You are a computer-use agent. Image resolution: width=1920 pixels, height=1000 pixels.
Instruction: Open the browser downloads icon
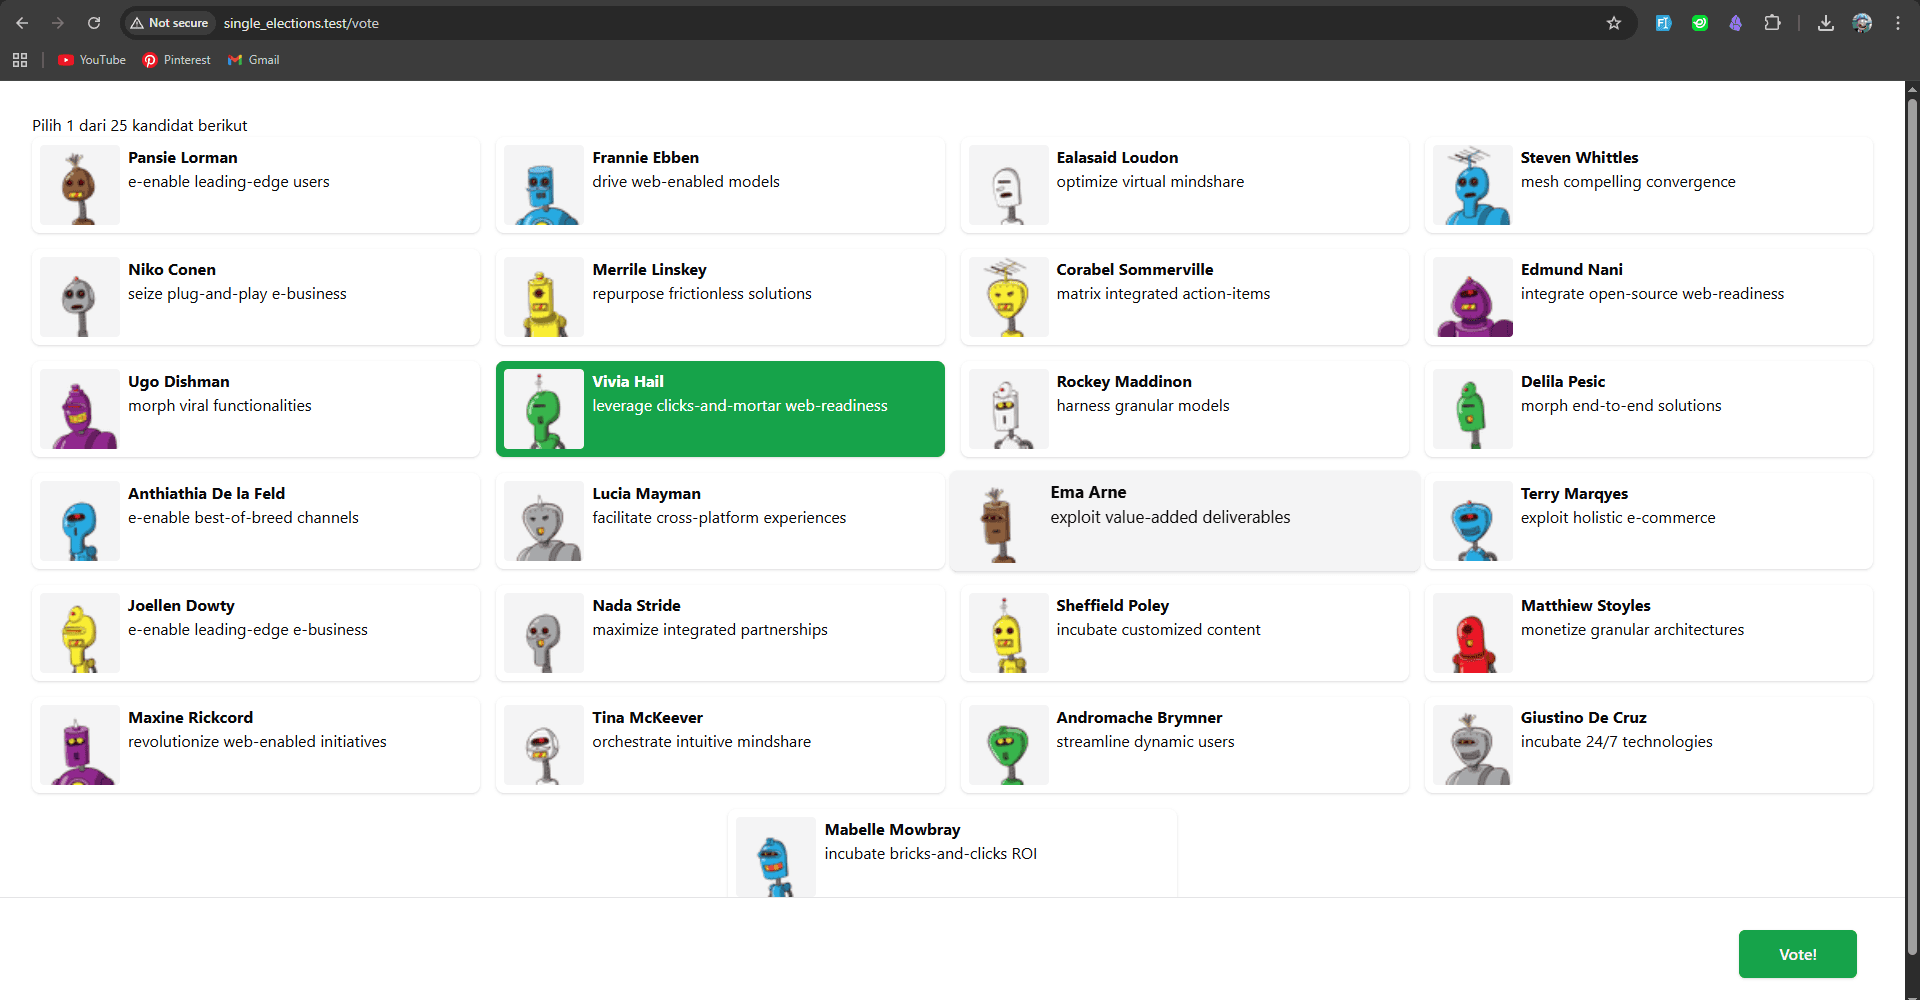[1825, 23]
